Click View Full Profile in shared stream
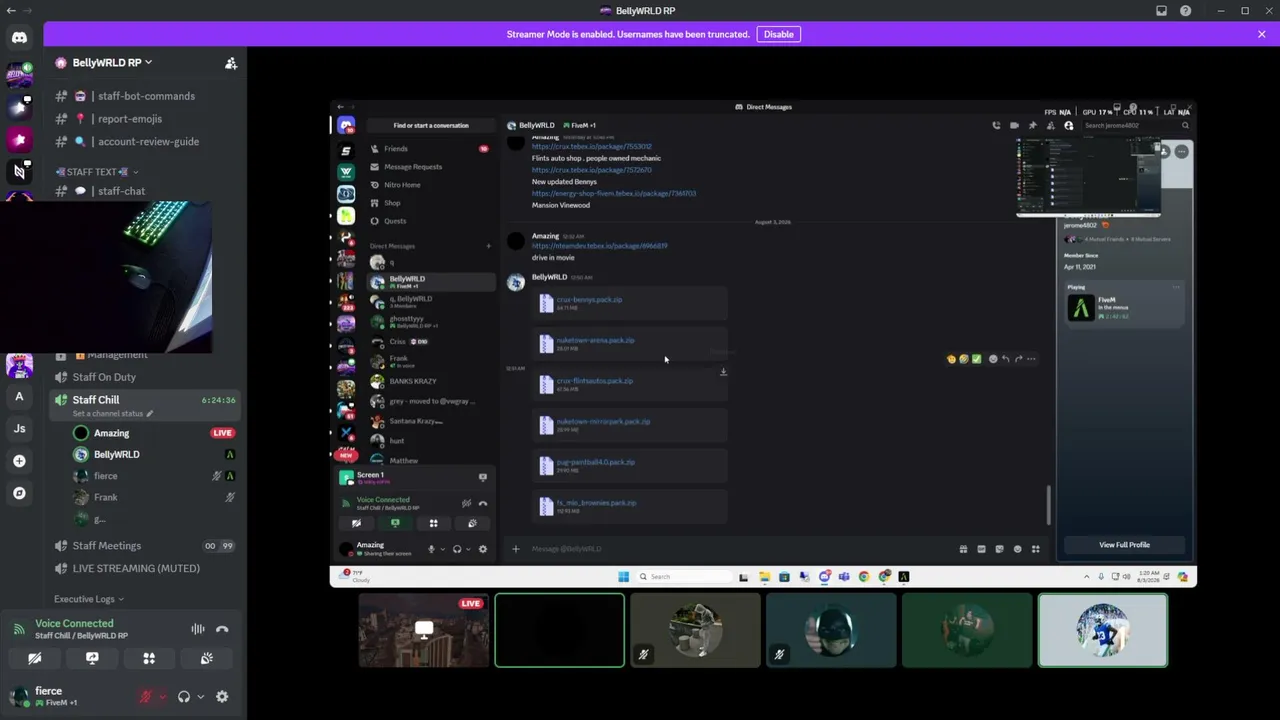This screenshot has height=720, width=1280. (x=1124, y=545)
